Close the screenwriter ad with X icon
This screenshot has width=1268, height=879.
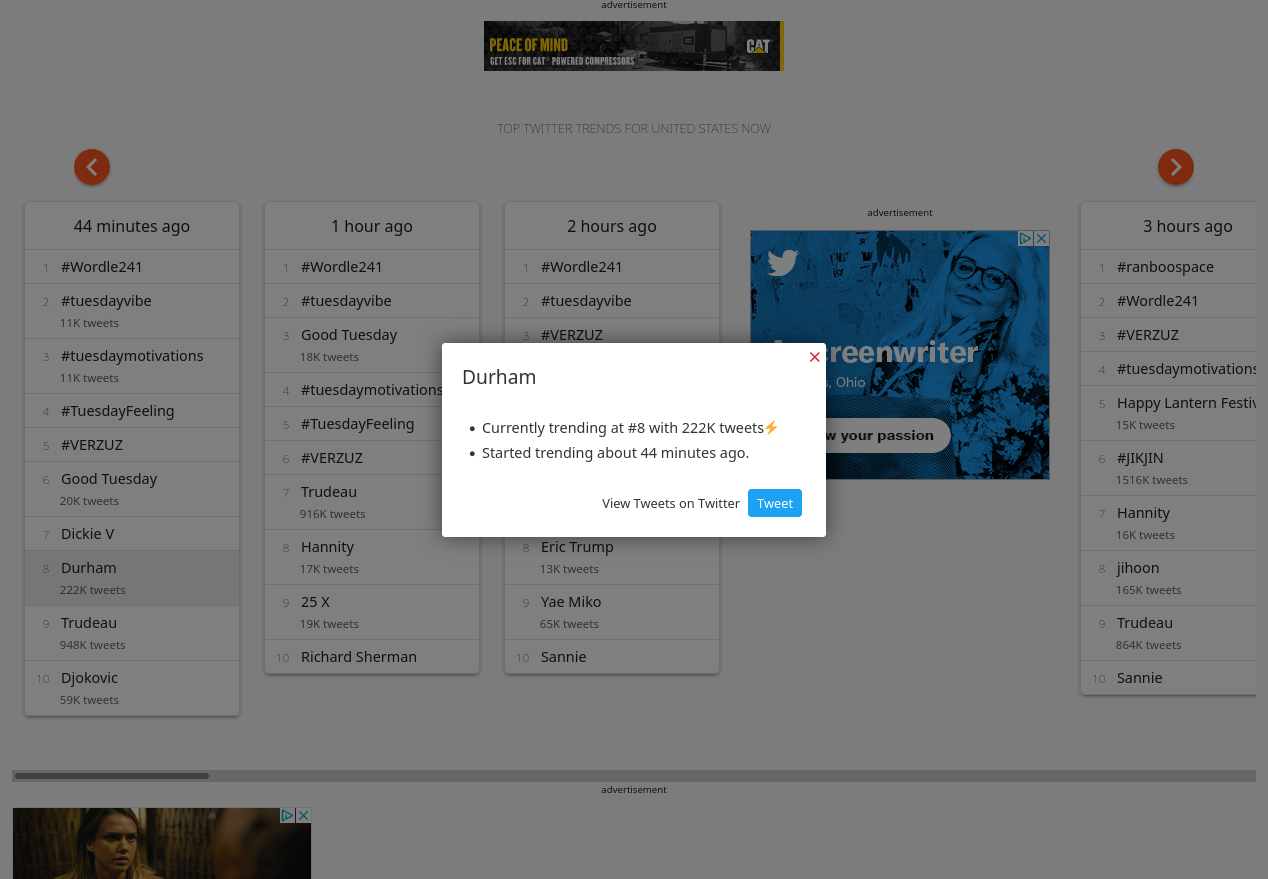click(1041, 238)
